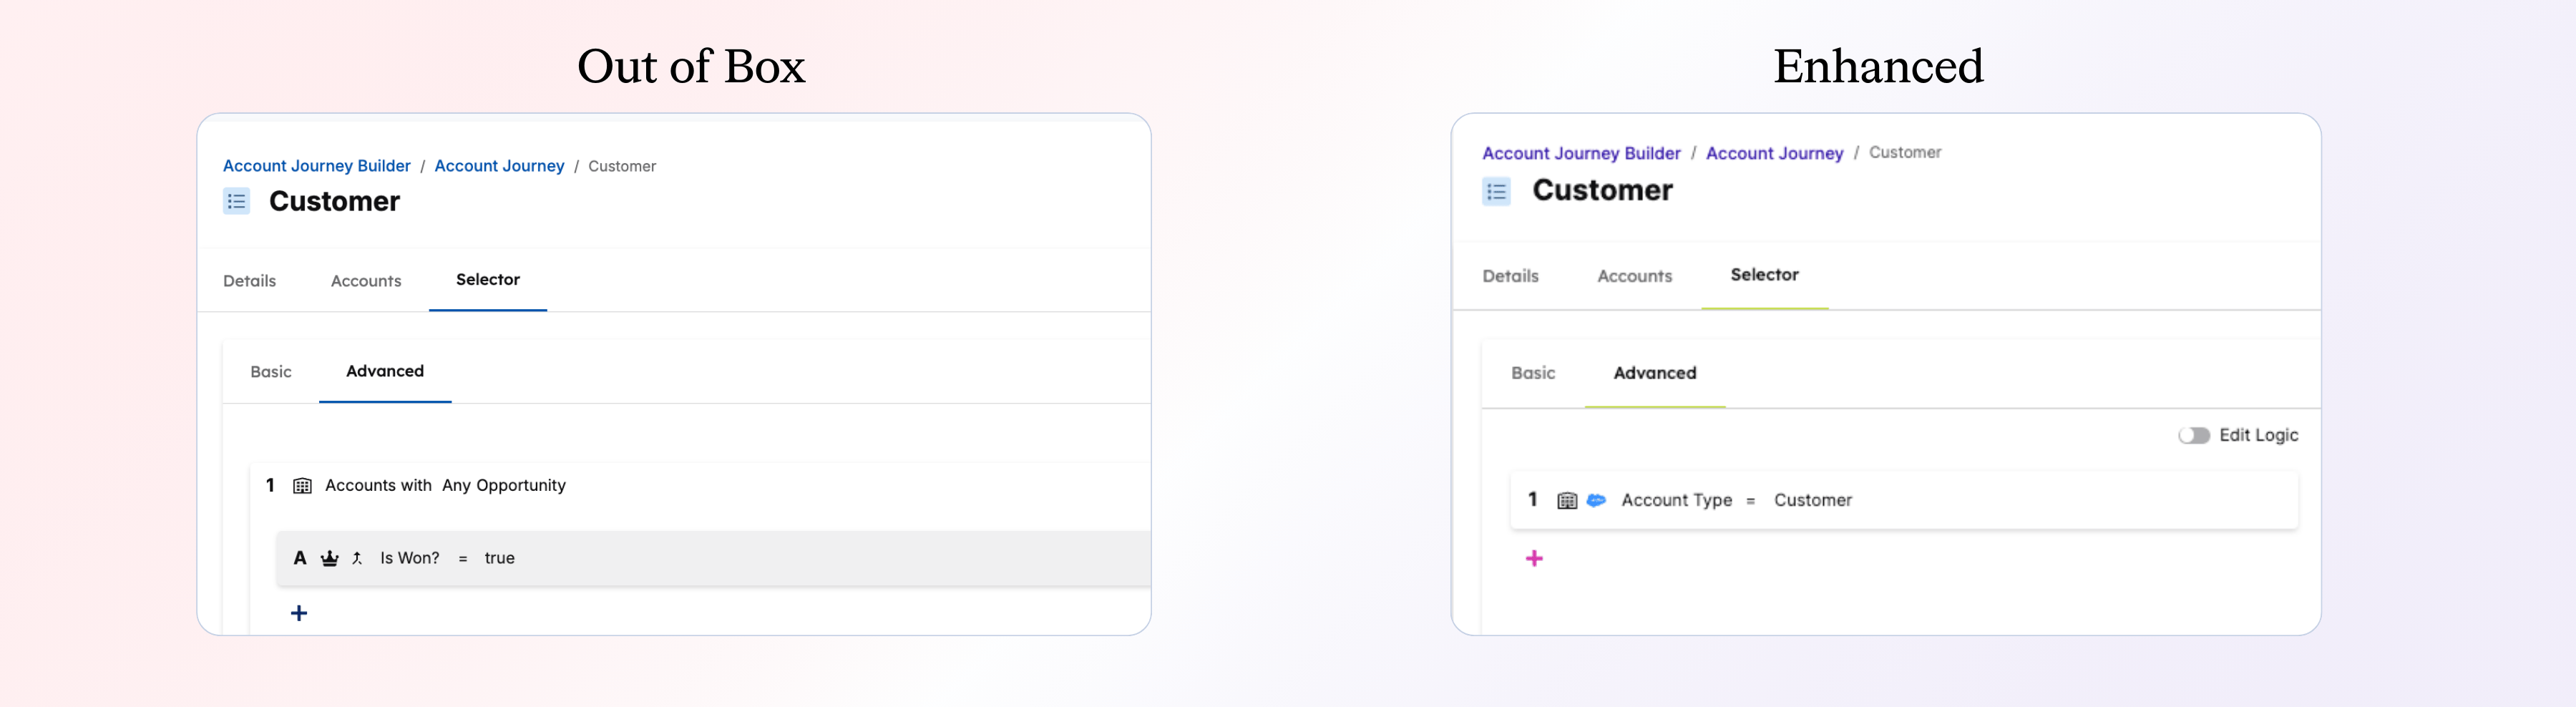Open the Is Won? field selector

coord(409,558)
